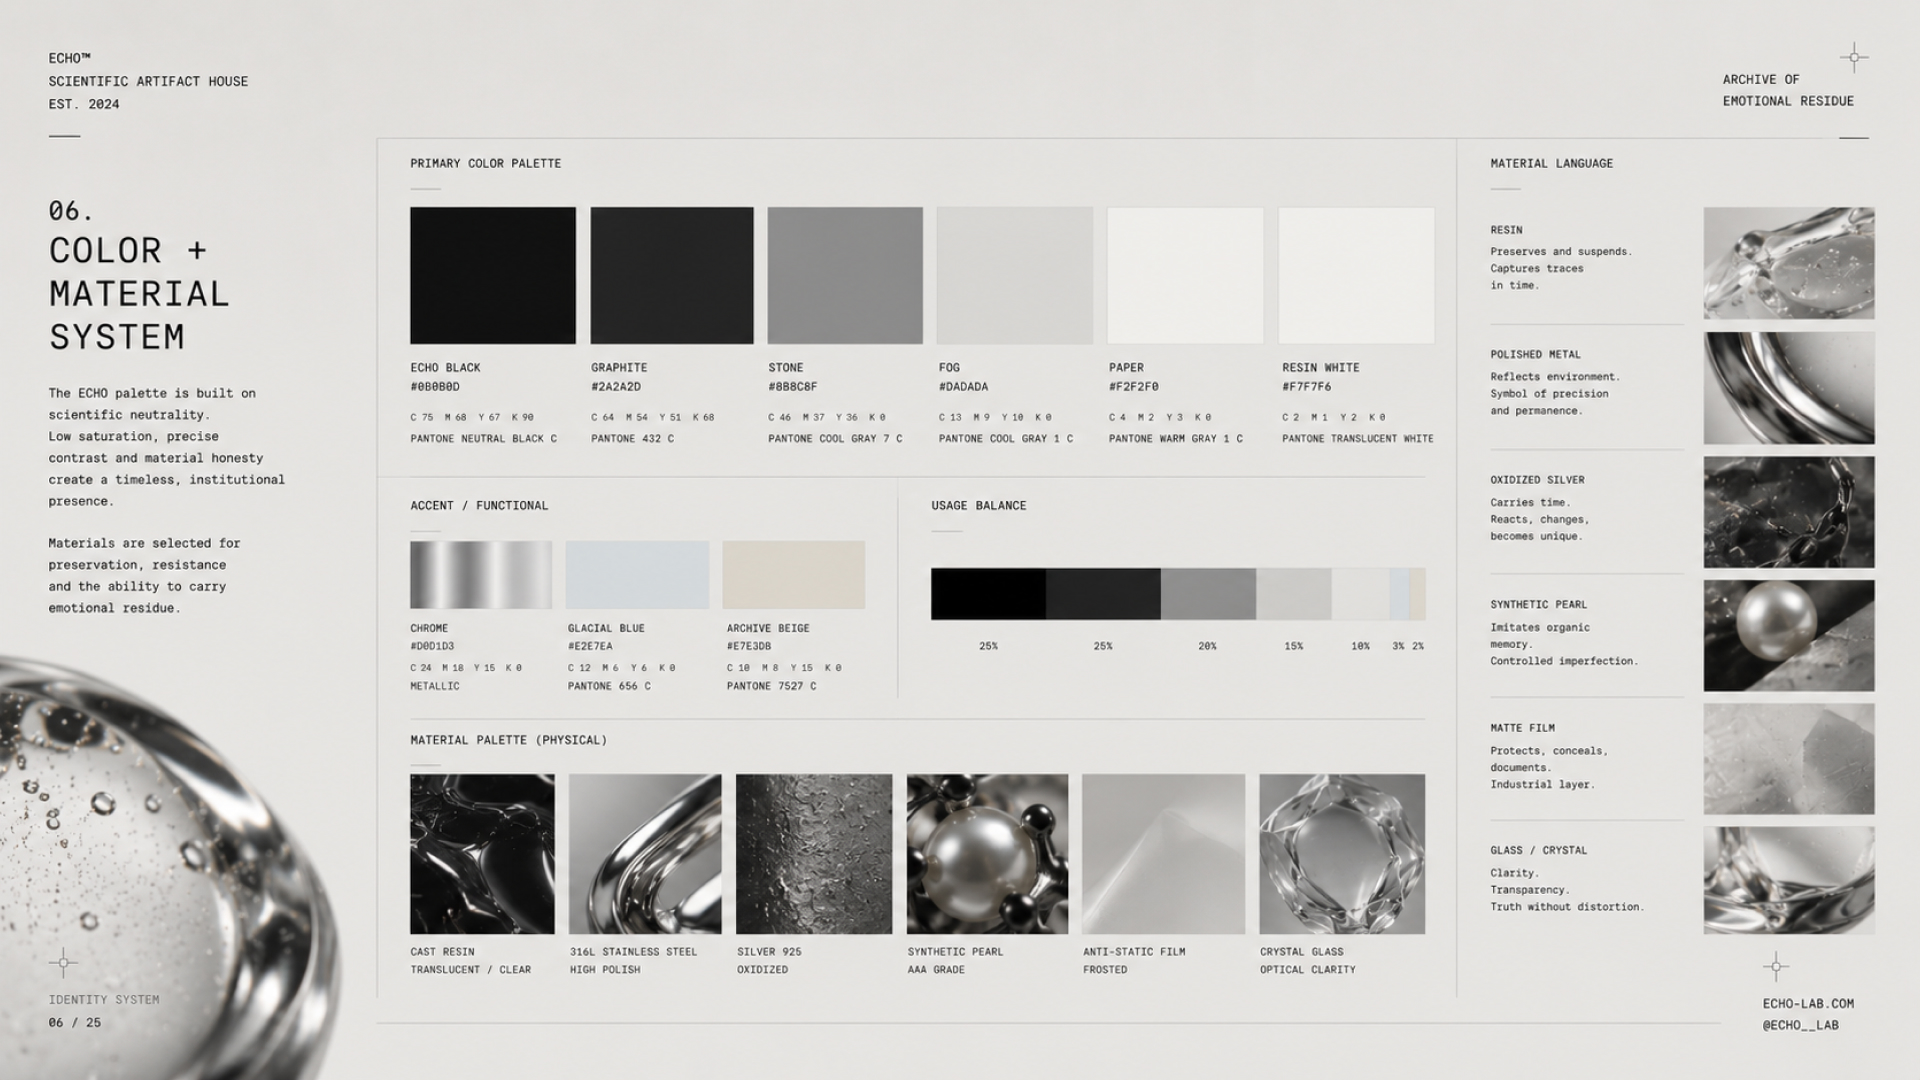View the Resin image in Material Language
1920x1080 pixels.
pos(1789,263)
